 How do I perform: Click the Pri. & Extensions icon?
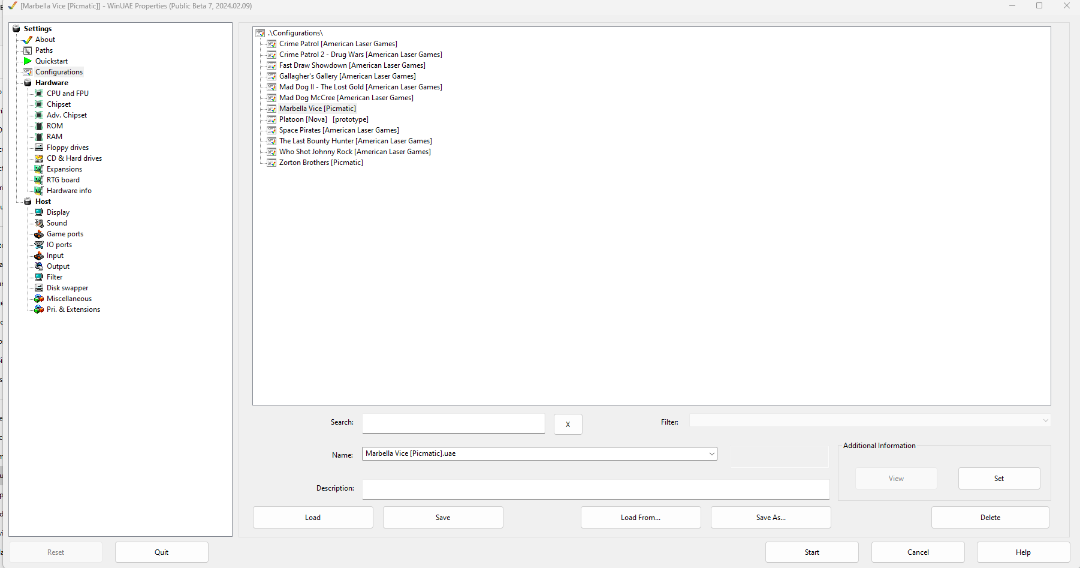point(39,309)
